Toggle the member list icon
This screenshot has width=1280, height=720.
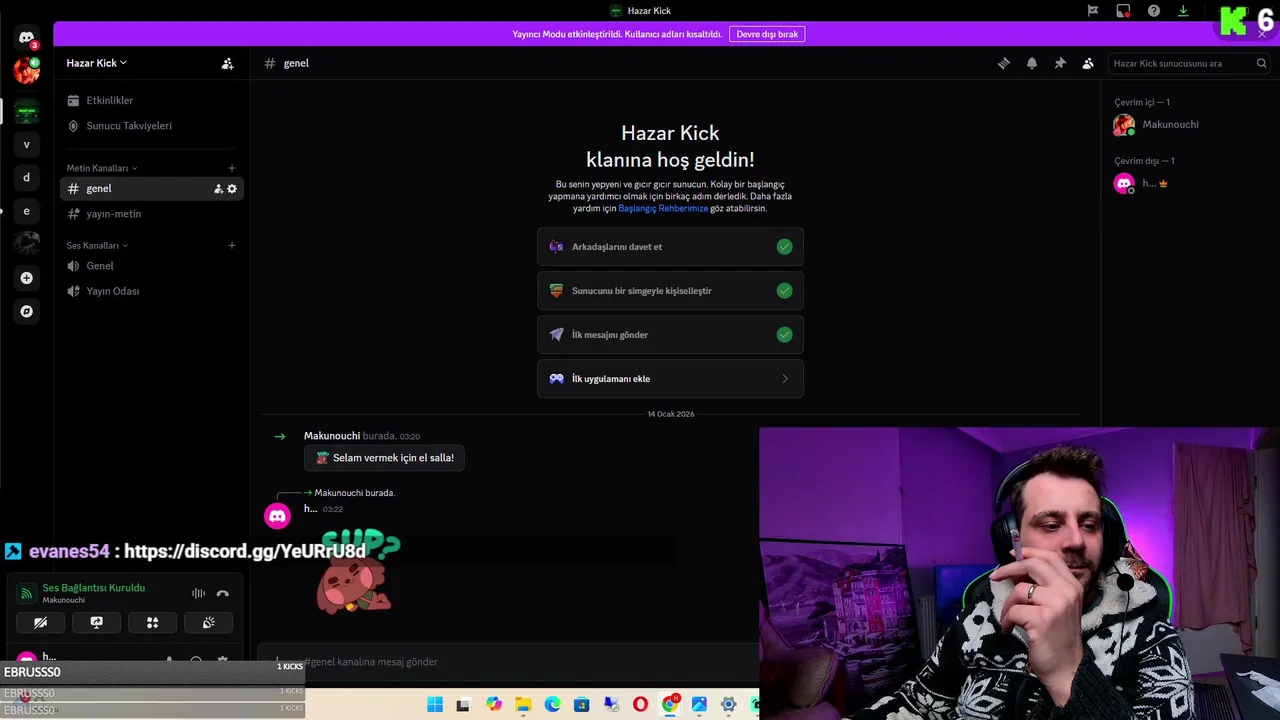tap(1088, 63)
